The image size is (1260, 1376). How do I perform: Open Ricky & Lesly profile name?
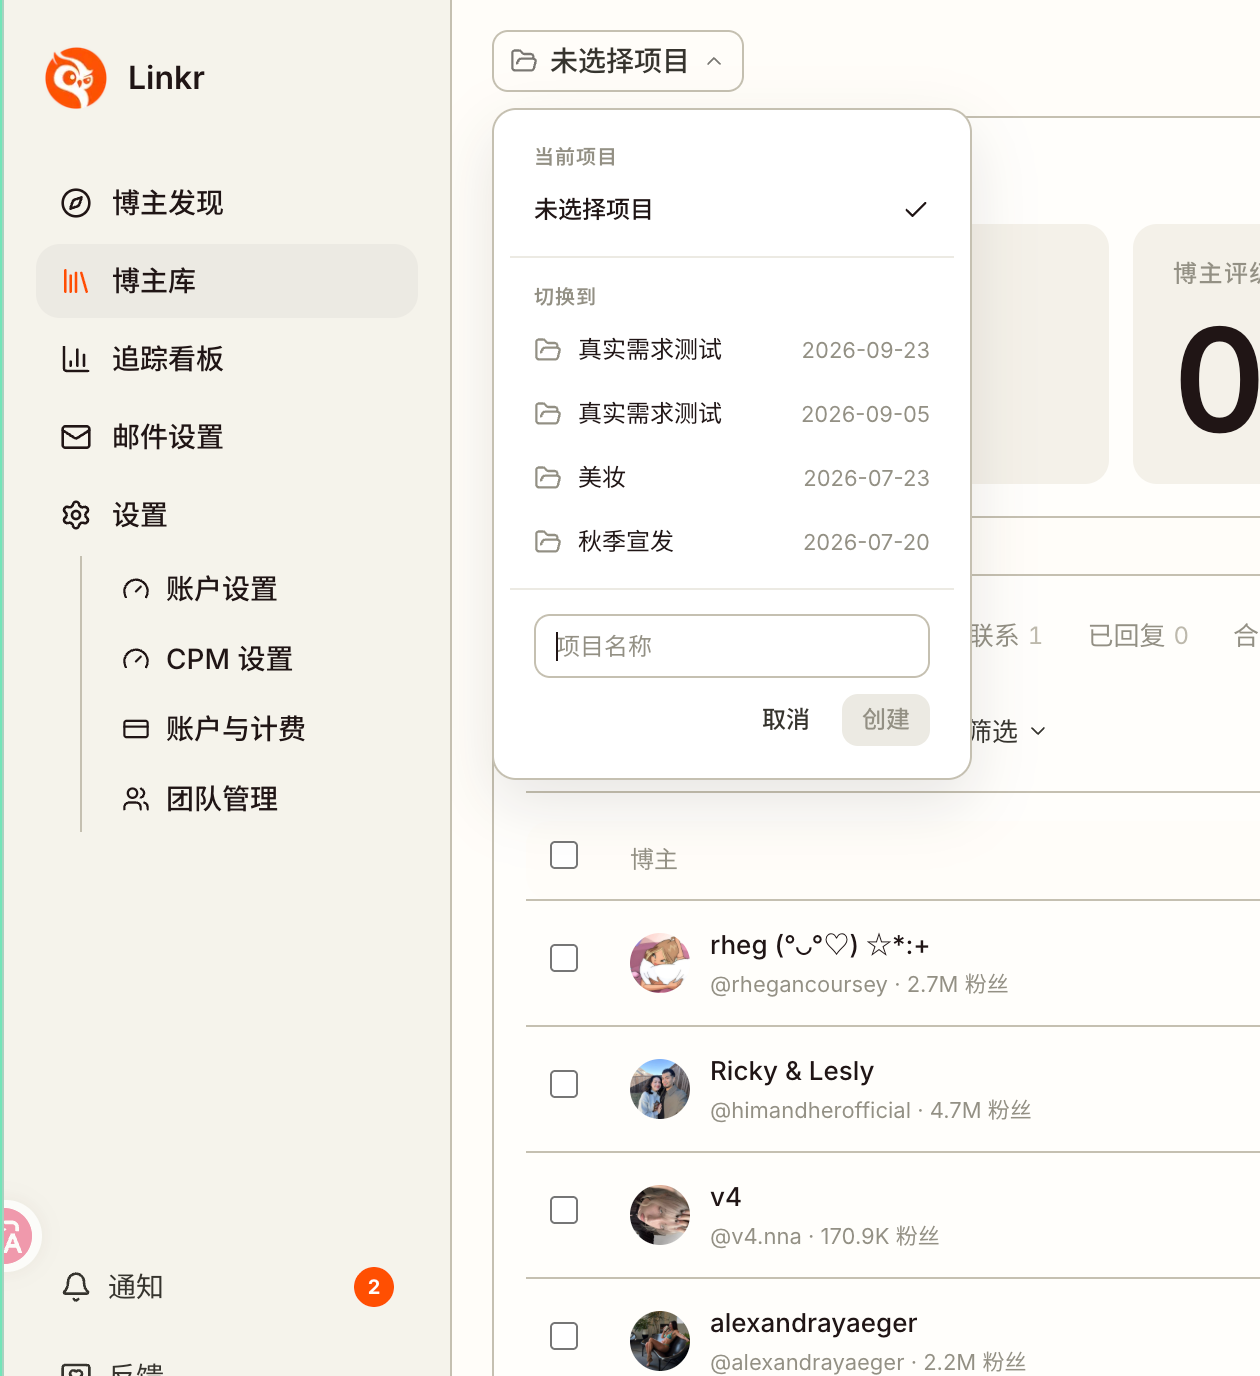(x=792, y=1071)
